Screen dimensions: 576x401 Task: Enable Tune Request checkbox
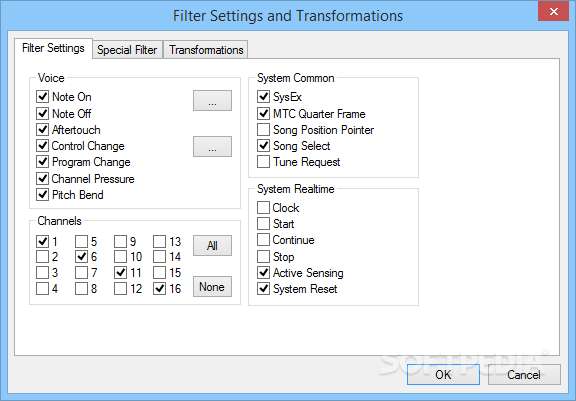click(x=263, y=162)
